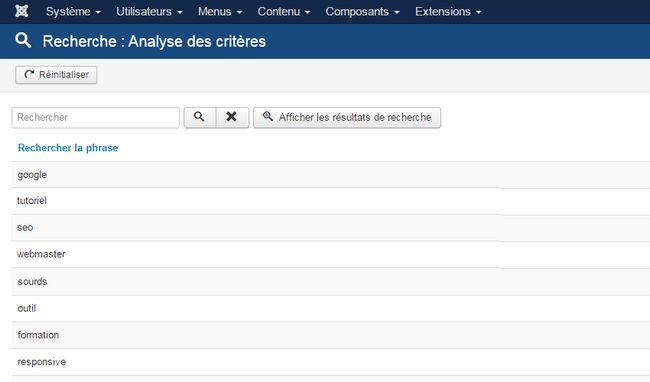Focus the Rechercher input field
Viewport: 650px width, 382px height.
[96, 118]
